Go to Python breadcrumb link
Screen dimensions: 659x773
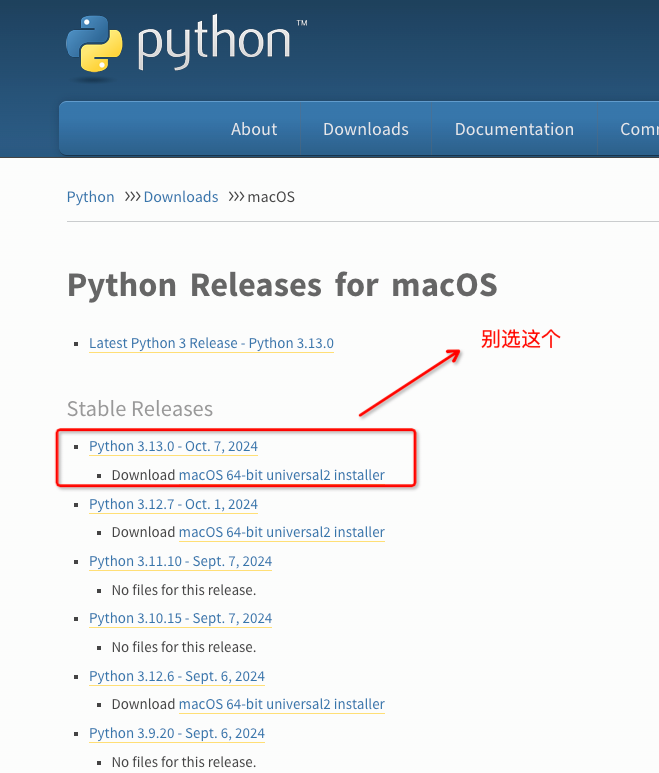(x=90, y=197)
